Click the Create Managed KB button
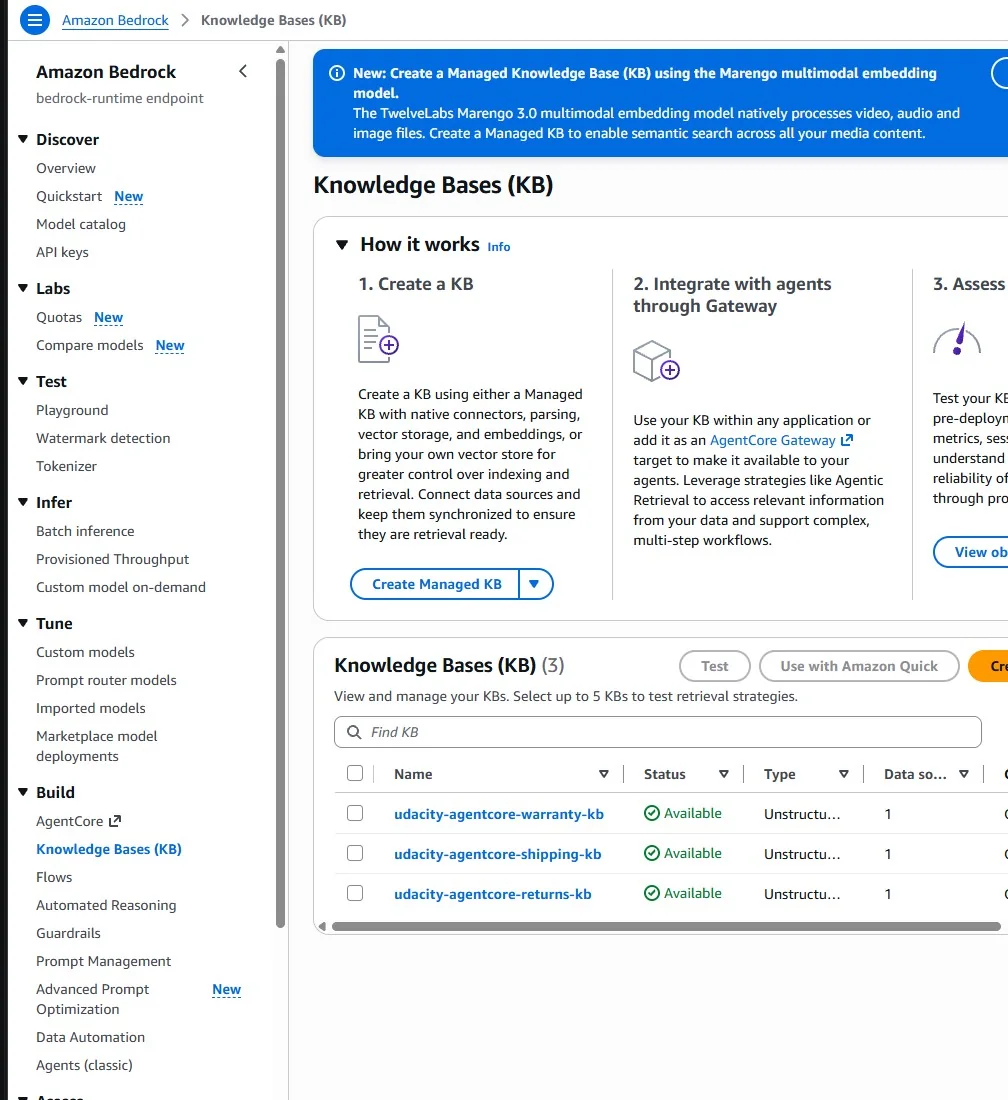 pyautogui.click(x=436, y=584)
